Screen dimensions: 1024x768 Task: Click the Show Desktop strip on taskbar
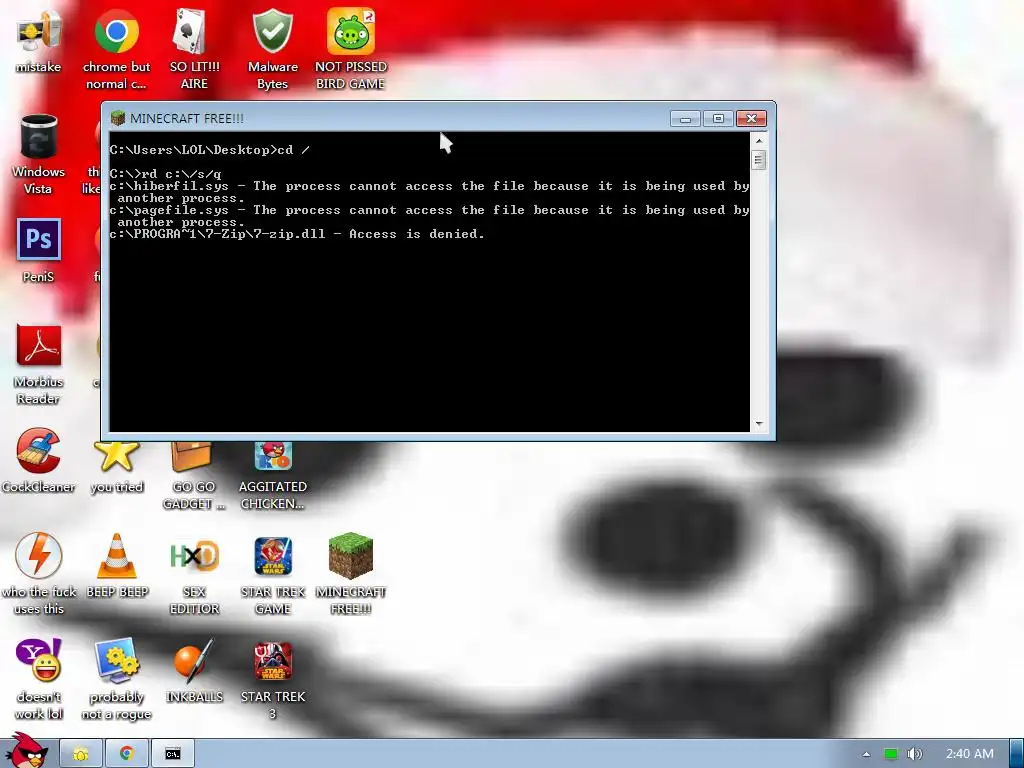[1017, 754]
